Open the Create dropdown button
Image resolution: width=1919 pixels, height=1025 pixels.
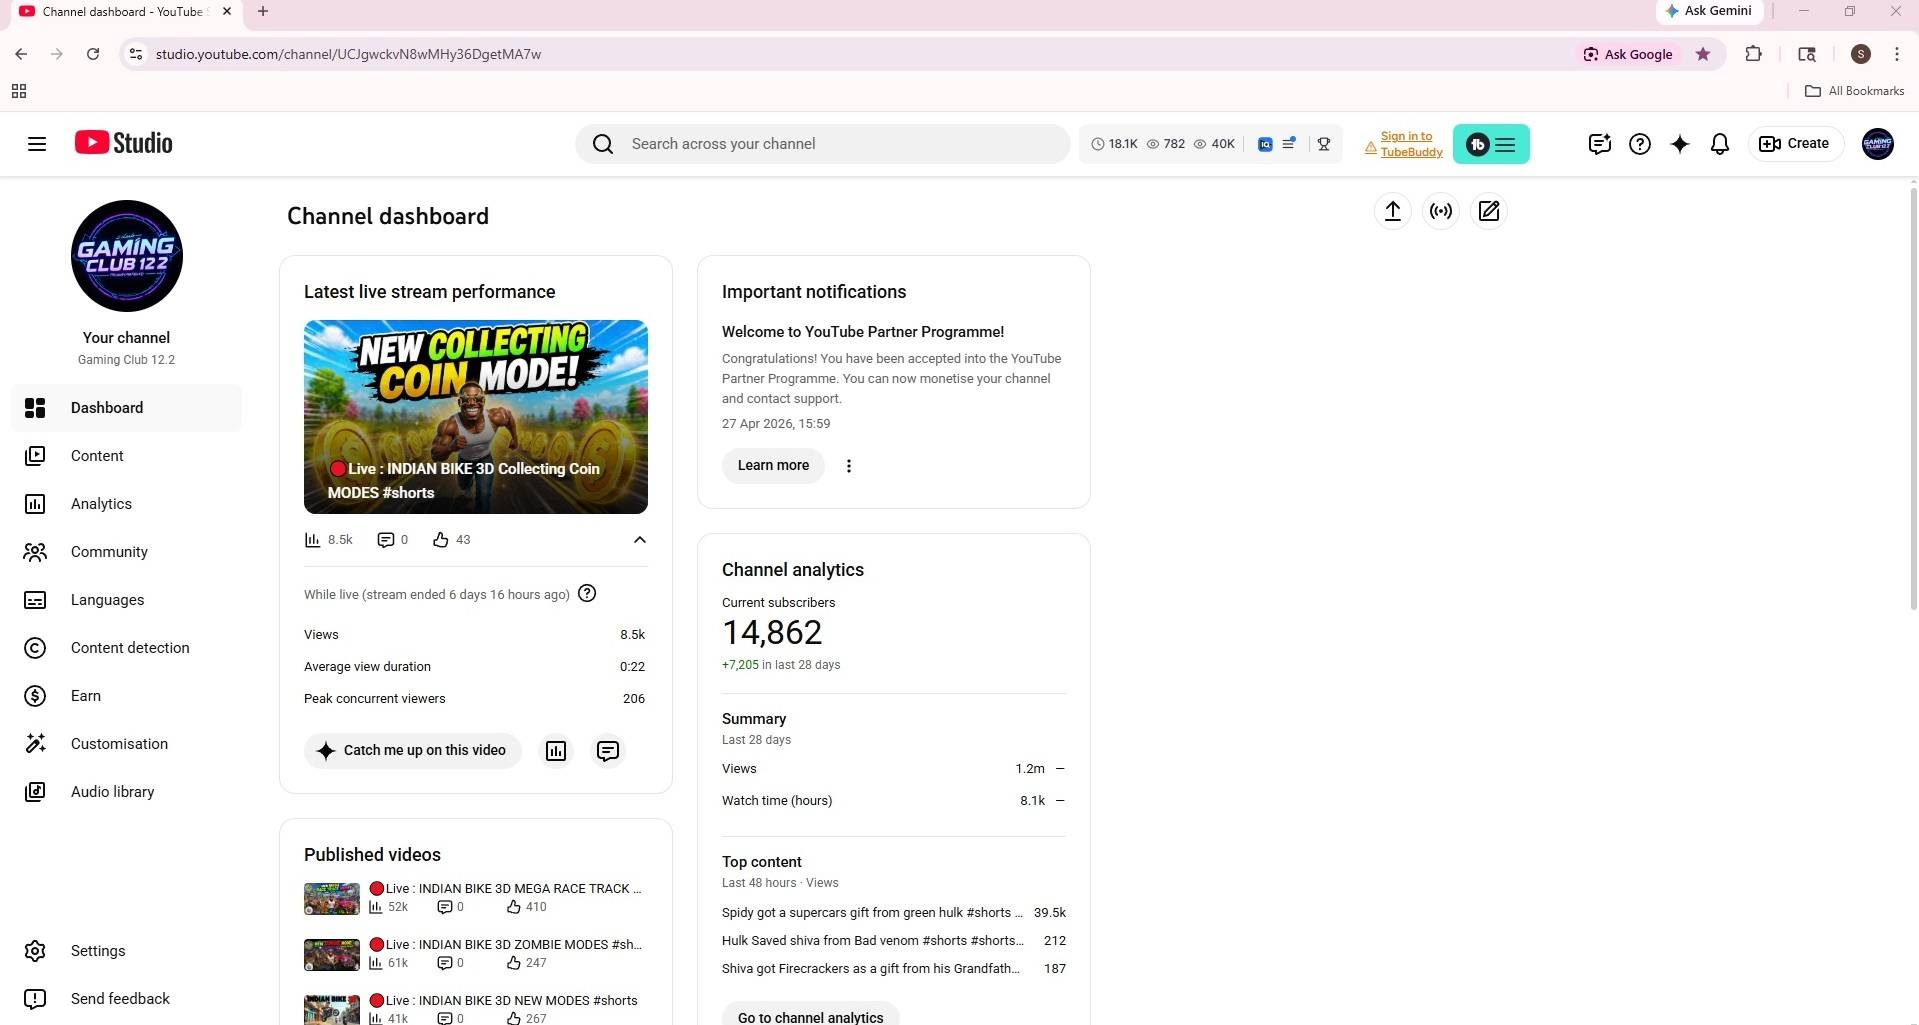click(1794, 144)
